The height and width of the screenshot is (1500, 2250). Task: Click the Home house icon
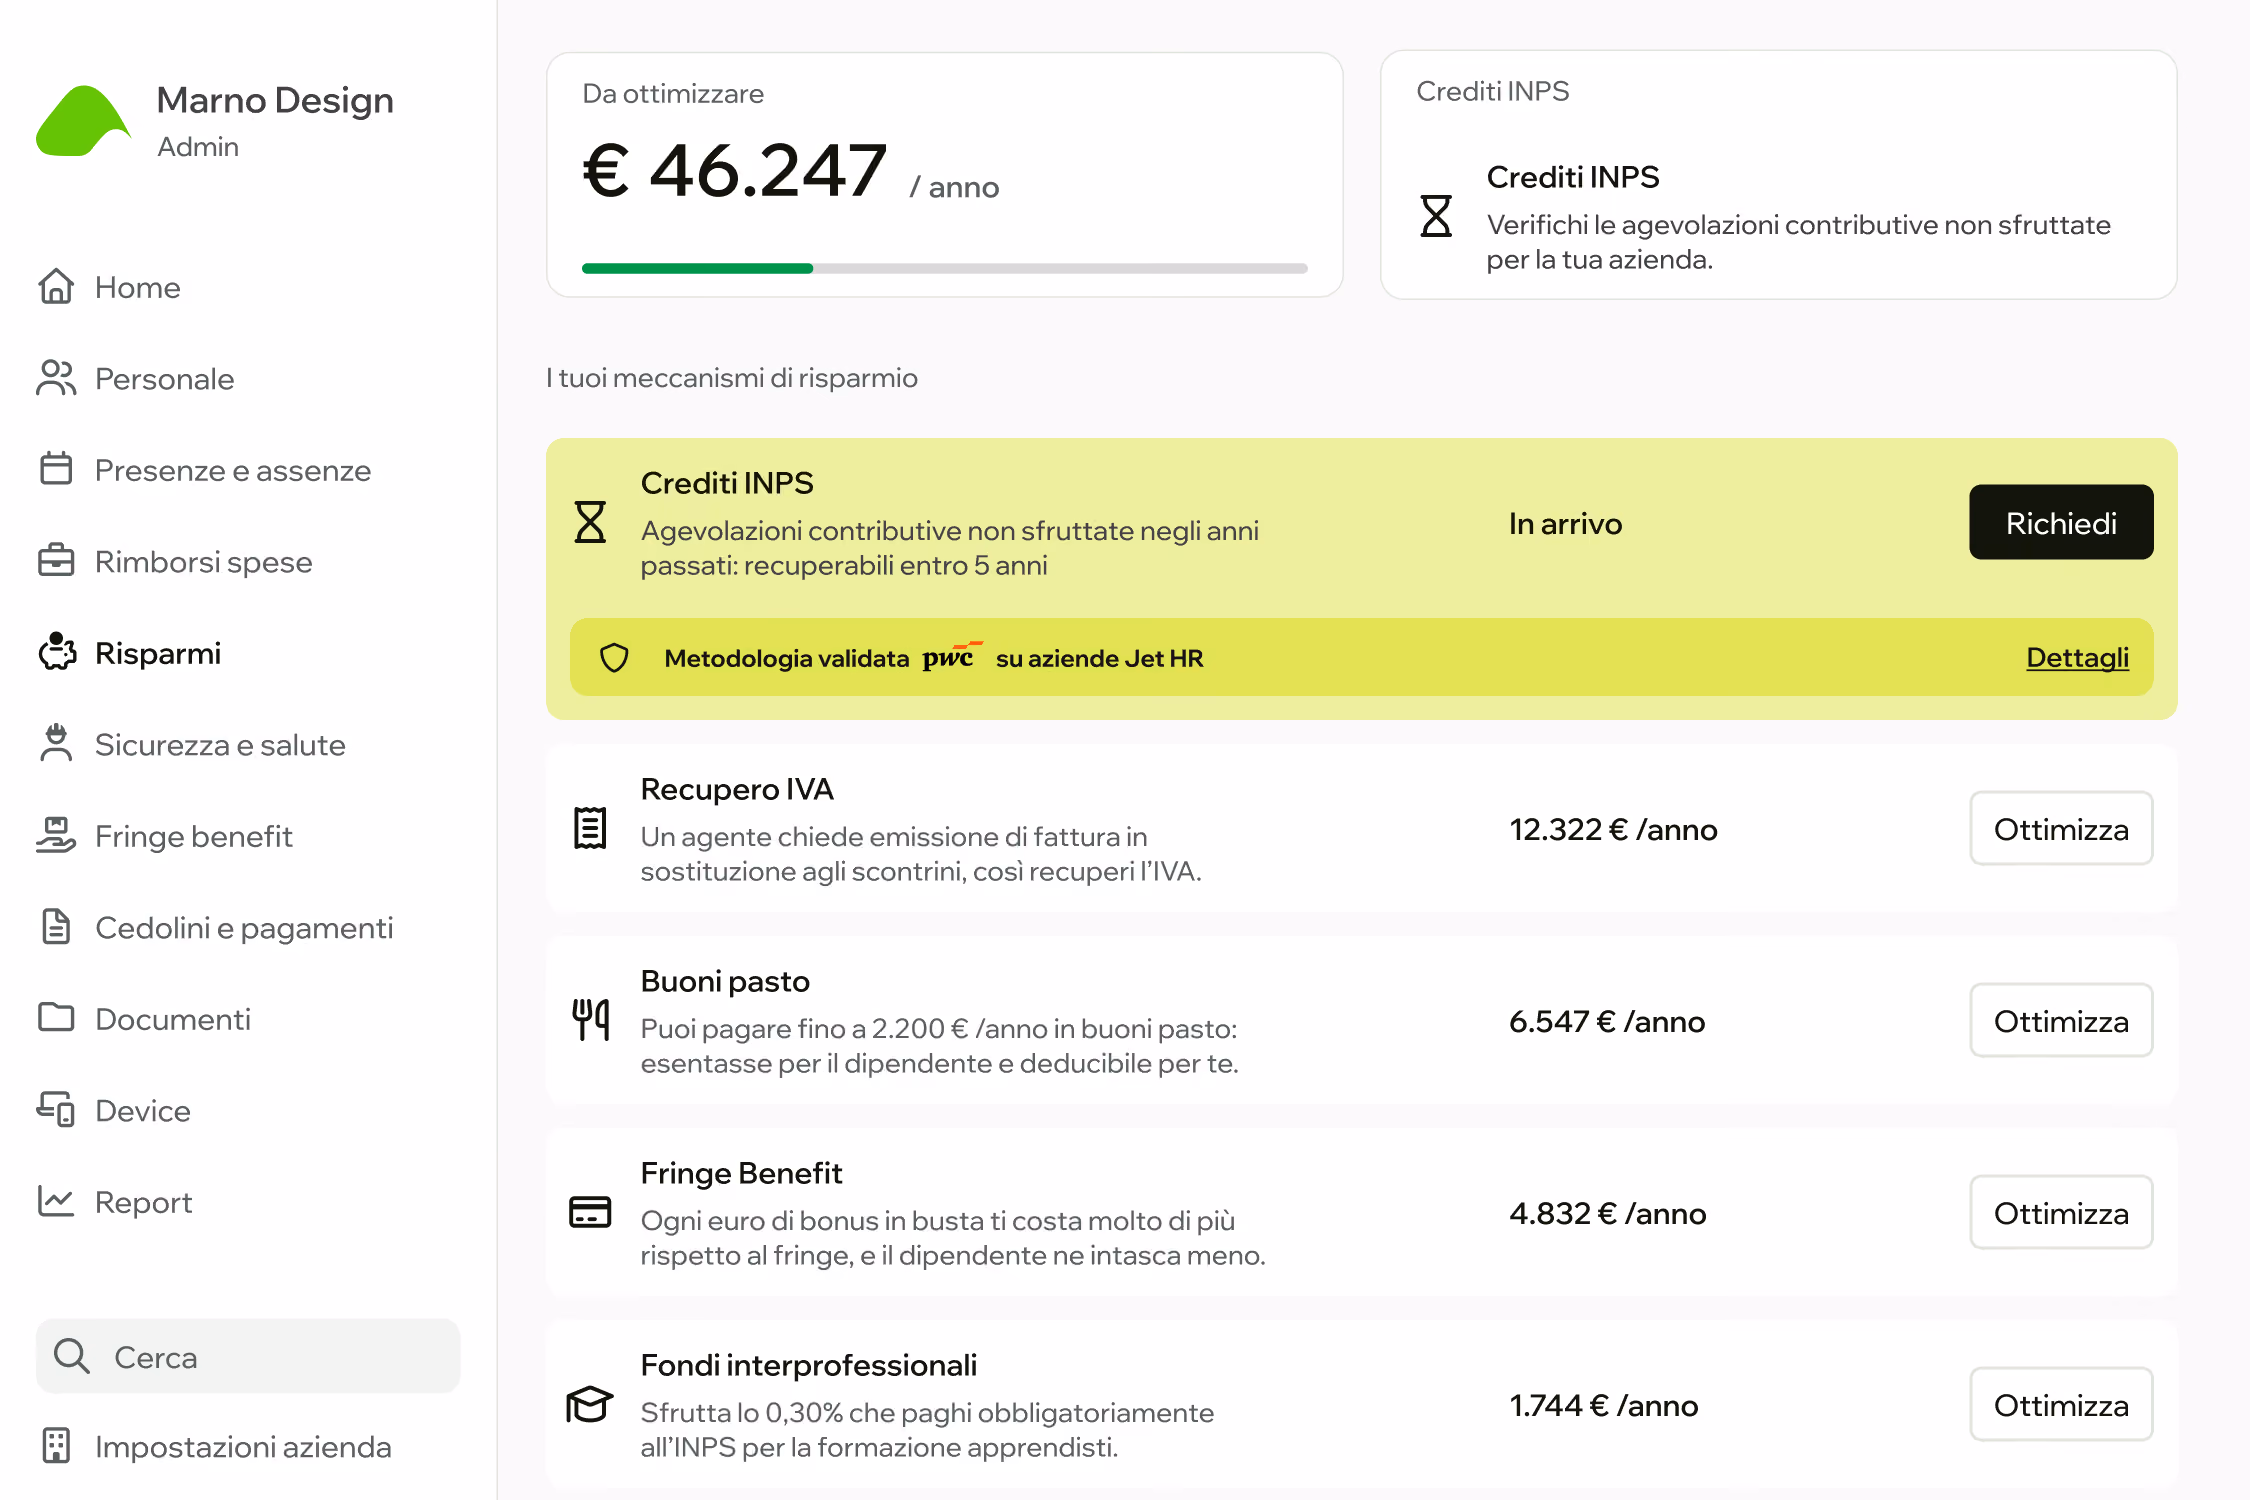[x=56, y=287]
